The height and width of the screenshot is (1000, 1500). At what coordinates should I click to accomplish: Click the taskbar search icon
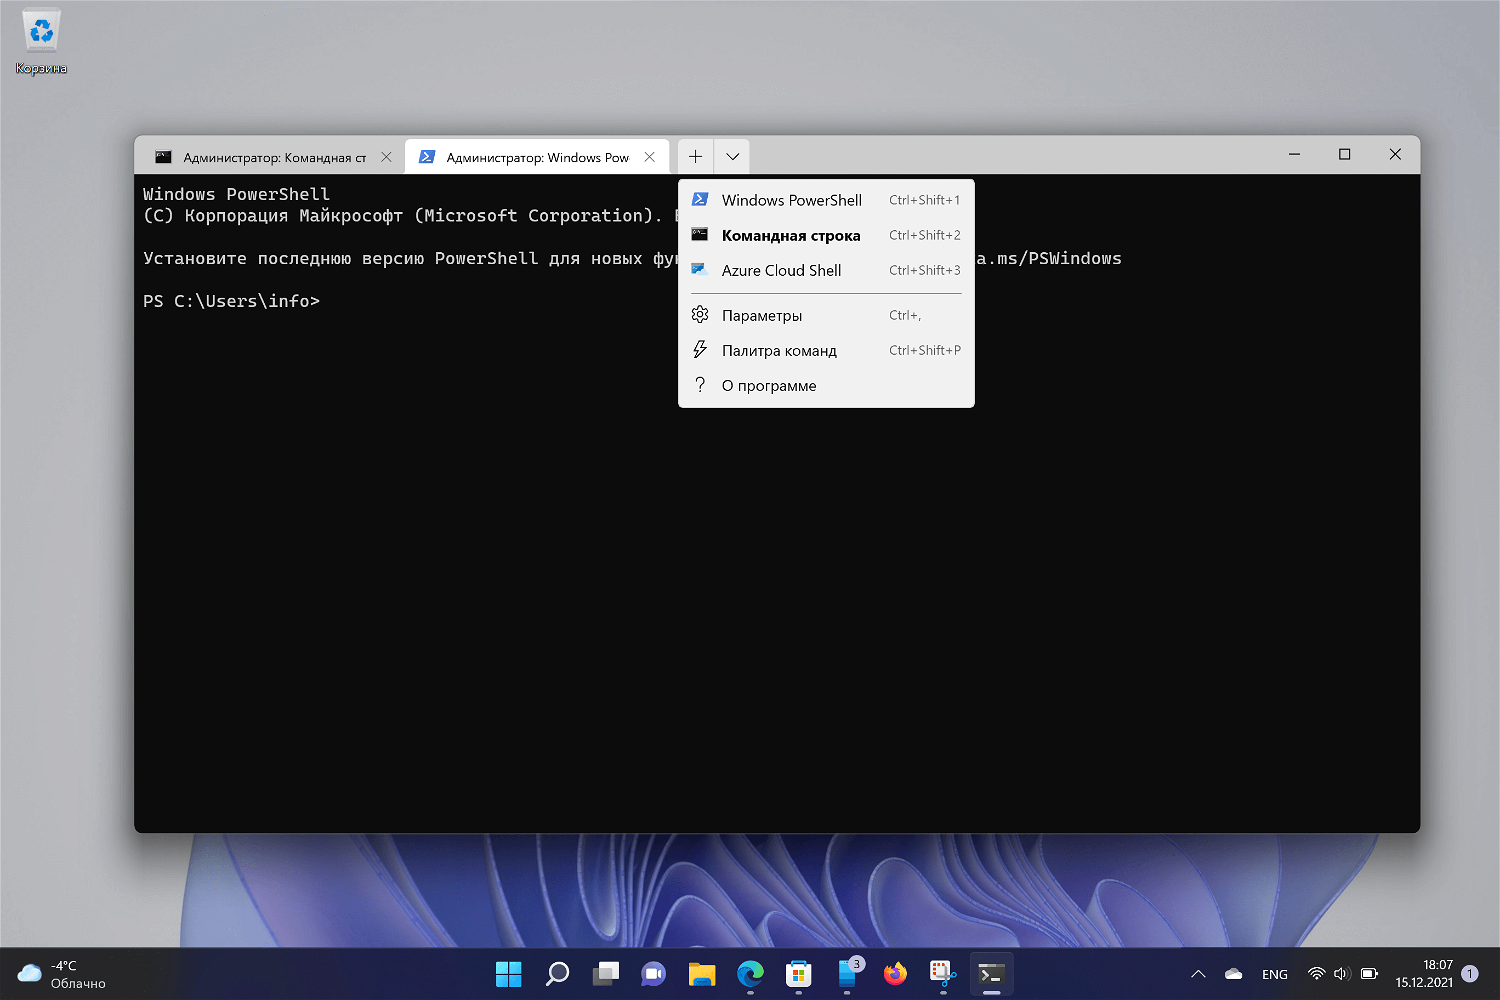[x=557, y=974]
